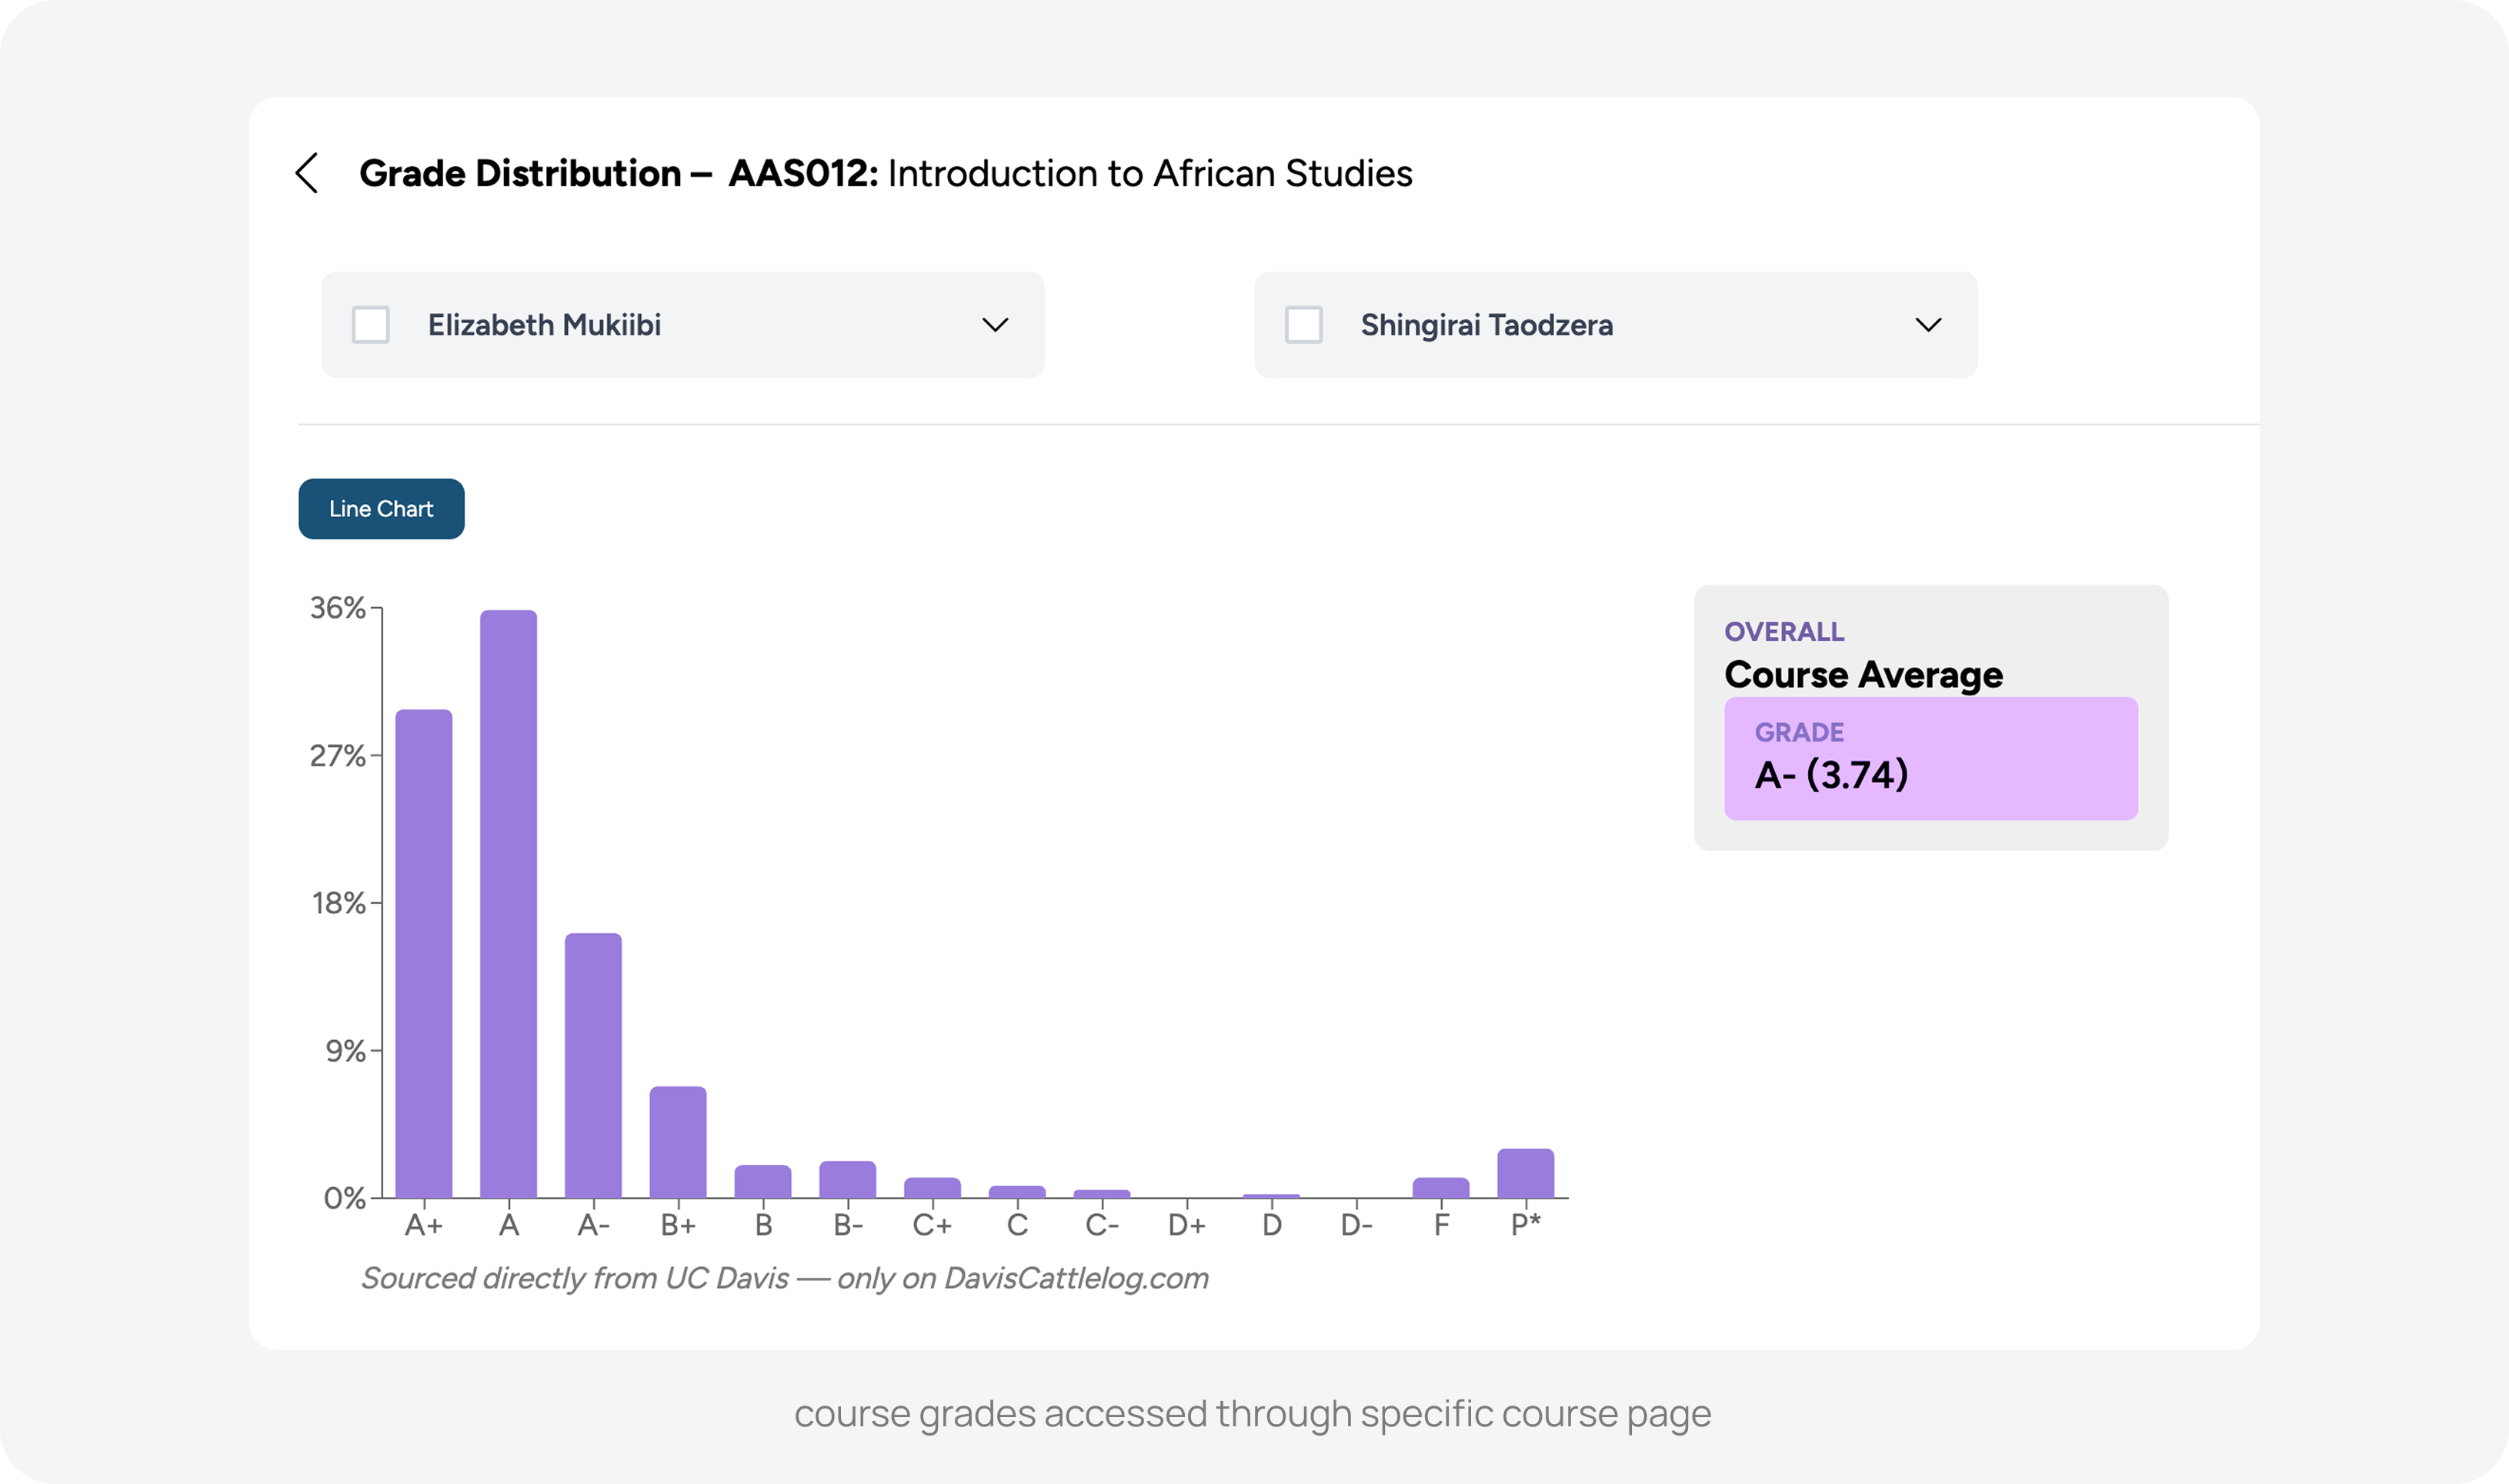
Task: Click the purple 'GRADE' label
Action: tap(1800, 732)
